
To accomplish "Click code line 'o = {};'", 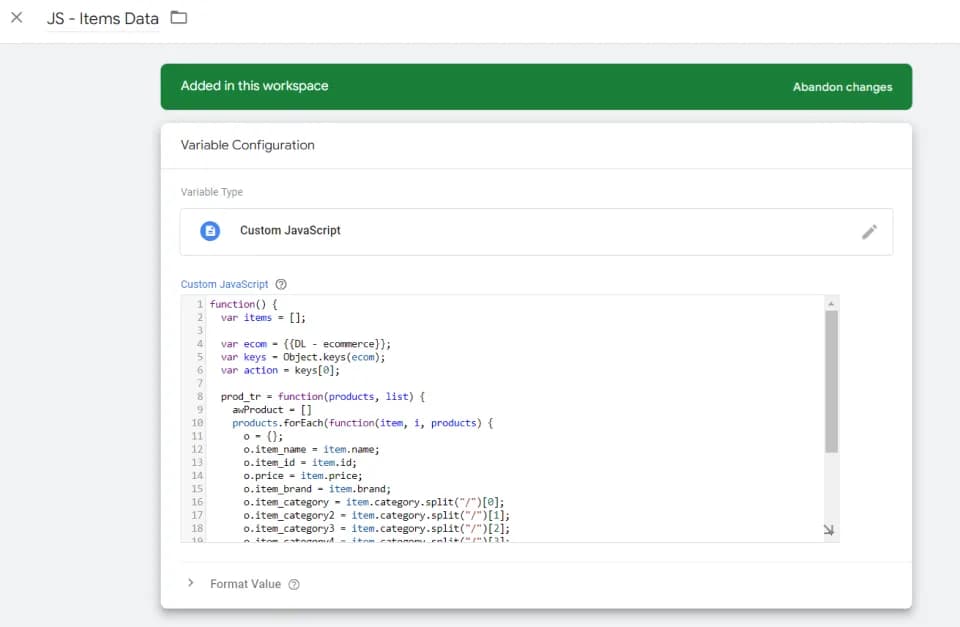I will coord(263,437).
